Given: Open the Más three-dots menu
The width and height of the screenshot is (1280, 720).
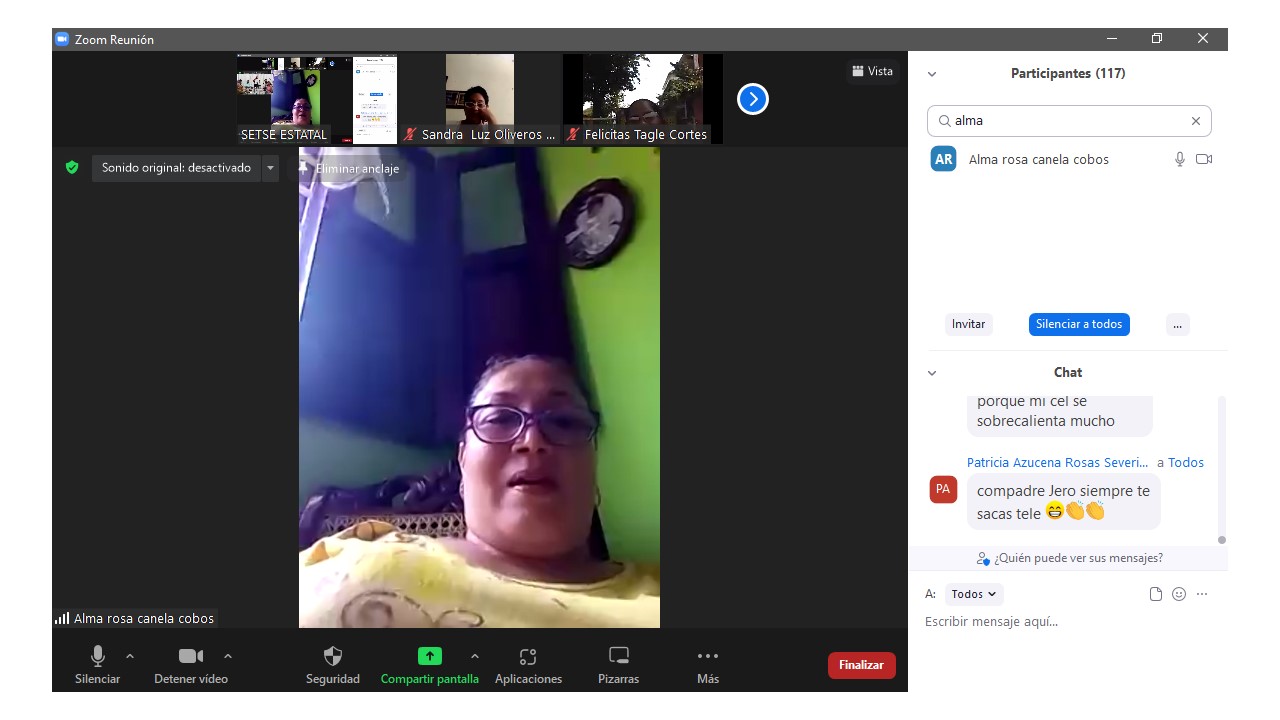Looking at the screenshot, I should point(708,657).
